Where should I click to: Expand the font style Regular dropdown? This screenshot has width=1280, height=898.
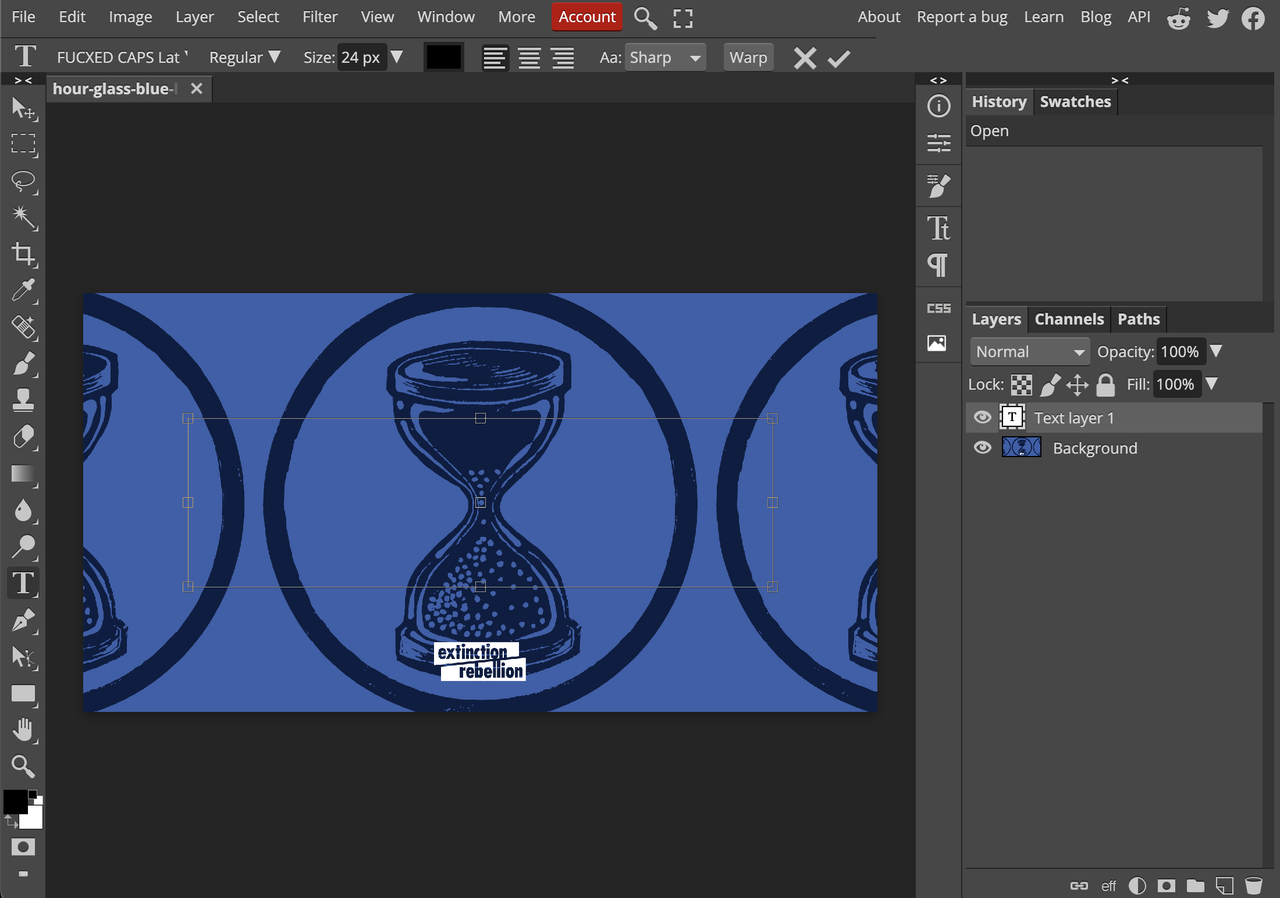[x=245, y=58]
